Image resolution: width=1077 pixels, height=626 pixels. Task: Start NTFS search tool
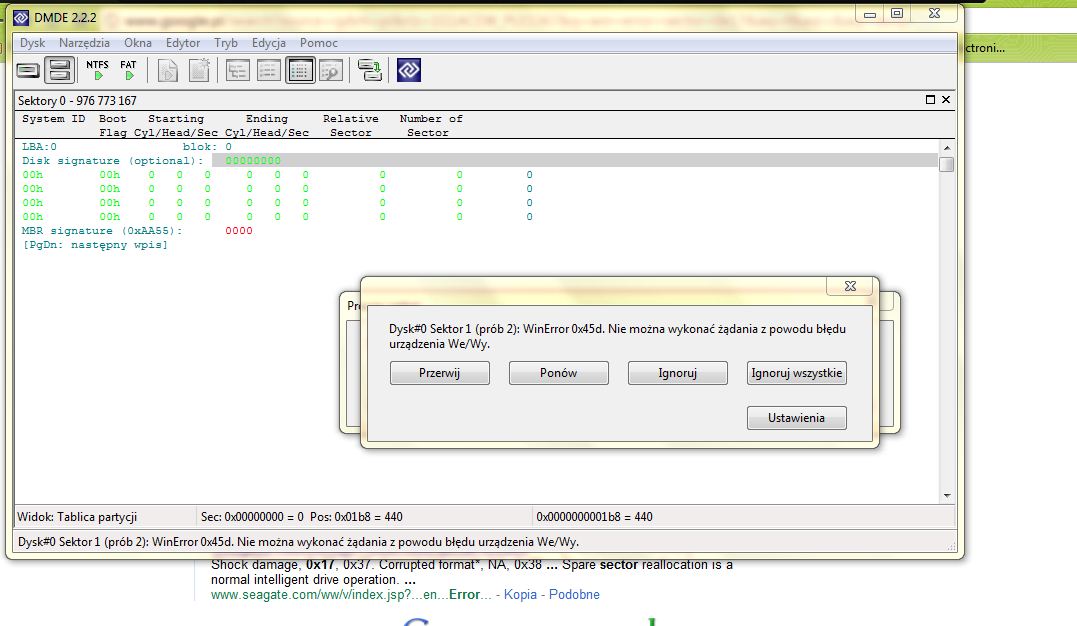98,70
